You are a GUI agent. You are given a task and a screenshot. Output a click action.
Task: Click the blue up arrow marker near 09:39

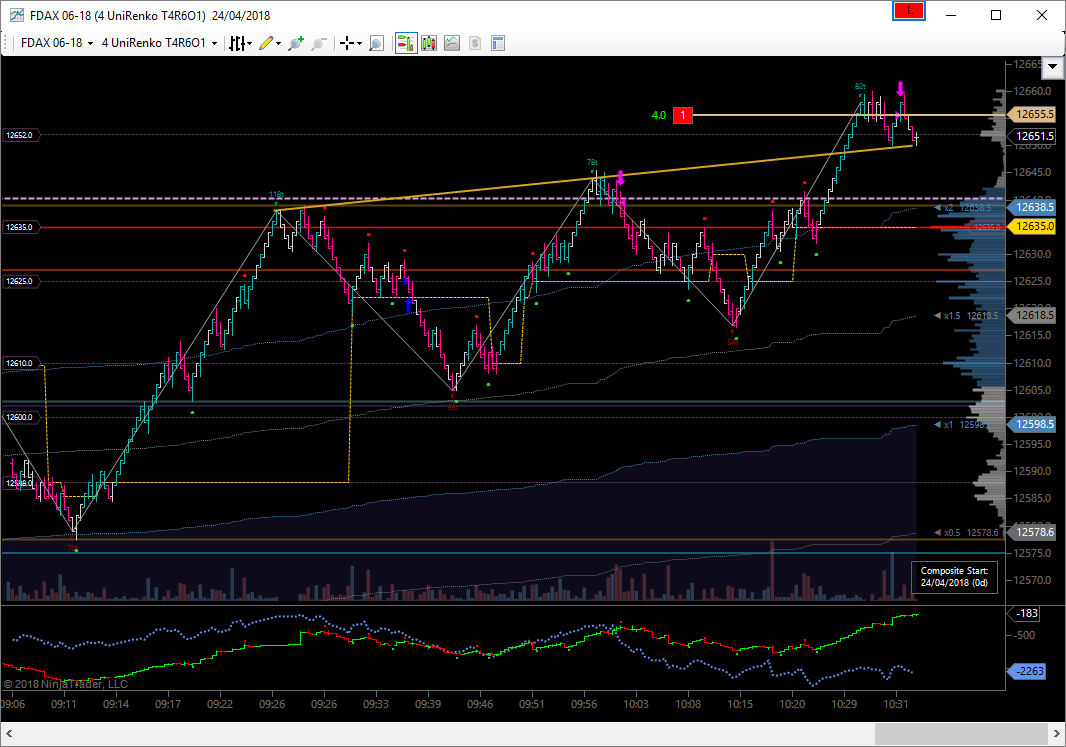pos(409,306)
